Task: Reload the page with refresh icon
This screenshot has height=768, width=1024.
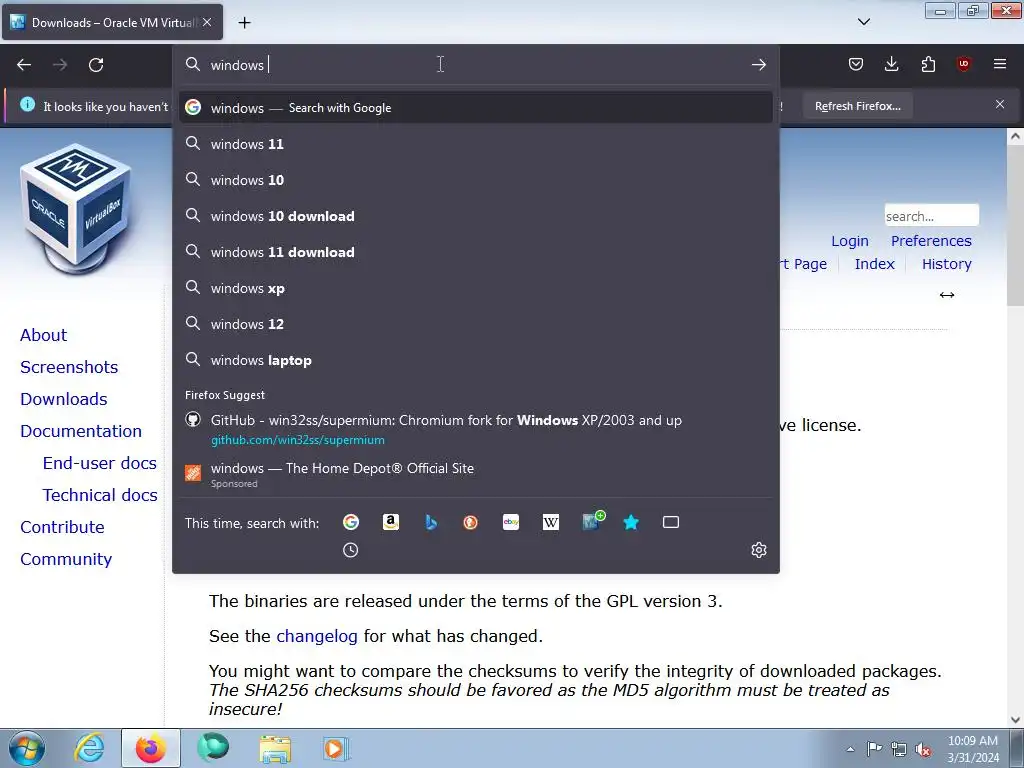Action: click(96, 65)
